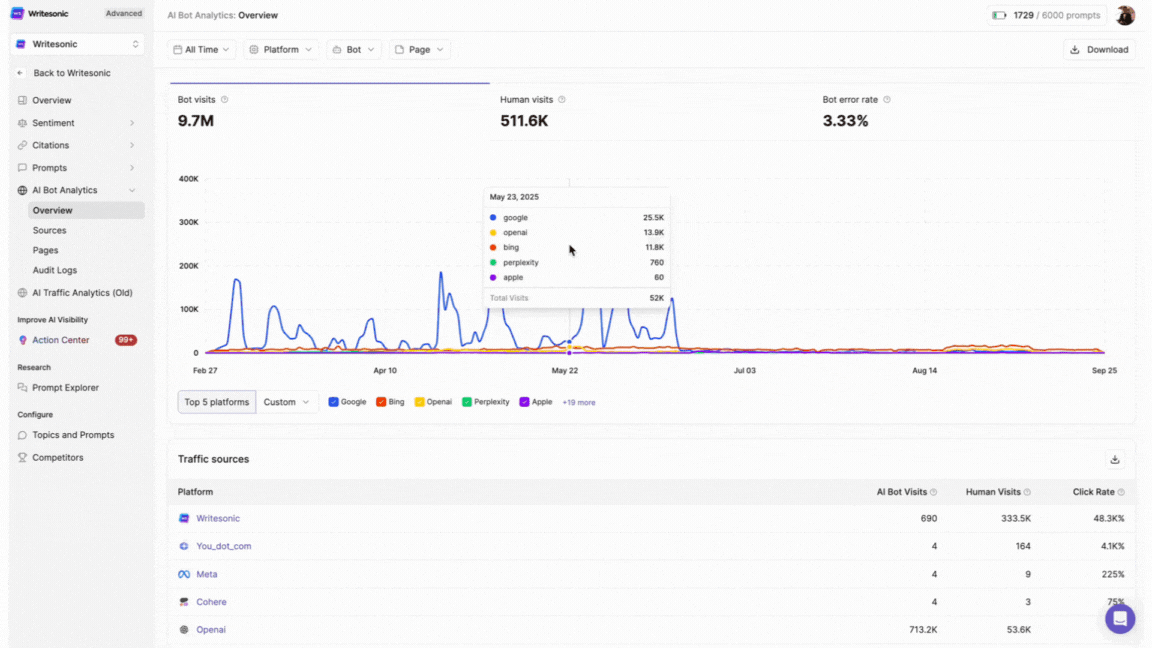Uncheck the Google platform checkbox
1152x648 pixels.
tap(334, 402)
